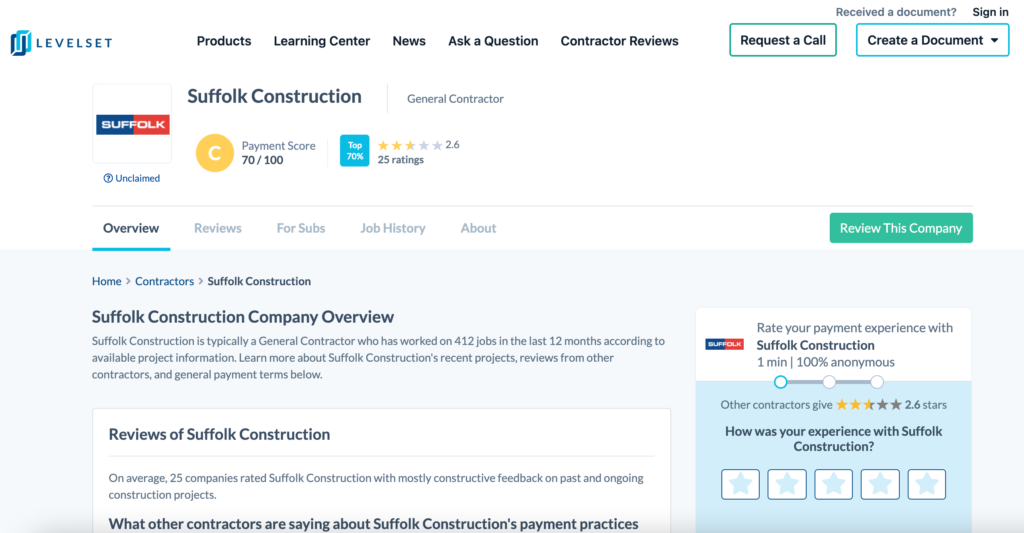Select the last step circle in progress bar
1024x533 pixels.
[877, 382]
